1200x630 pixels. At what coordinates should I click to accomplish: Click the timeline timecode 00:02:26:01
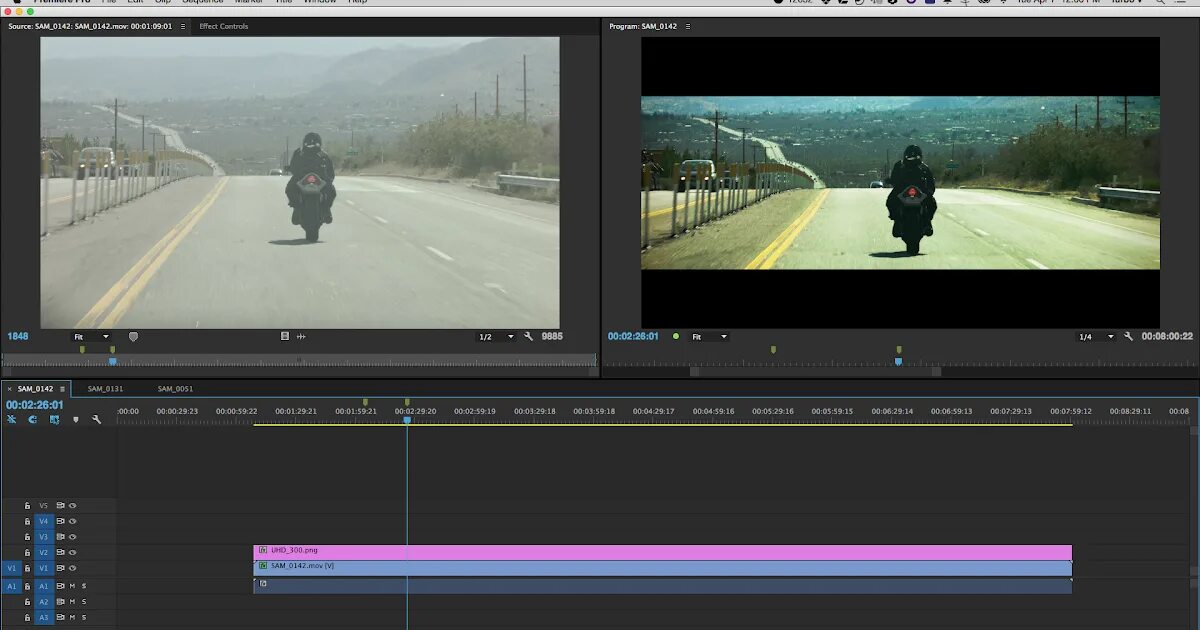[35, 405]
